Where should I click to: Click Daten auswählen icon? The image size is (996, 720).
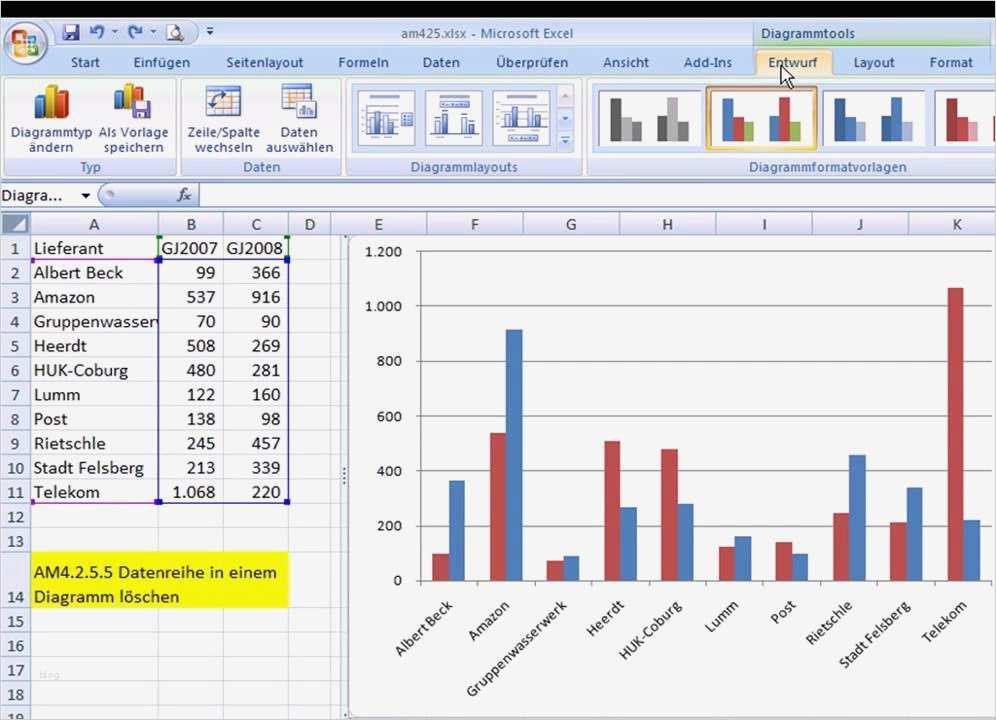point(299,102)
